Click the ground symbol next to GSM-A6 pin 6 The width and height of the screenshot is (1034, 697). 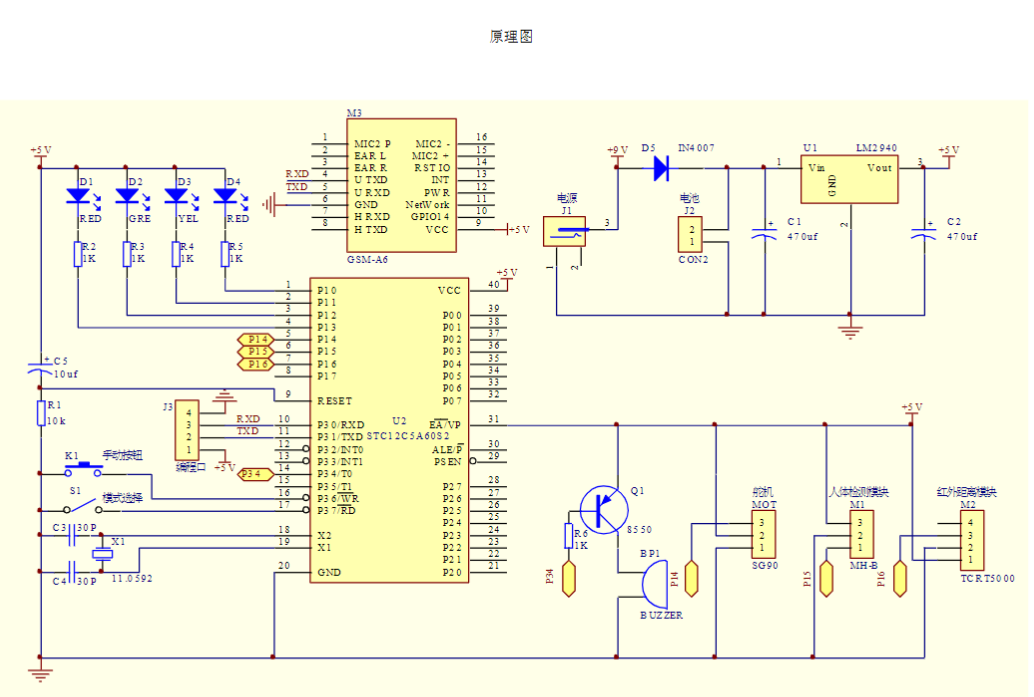point(268,205)
